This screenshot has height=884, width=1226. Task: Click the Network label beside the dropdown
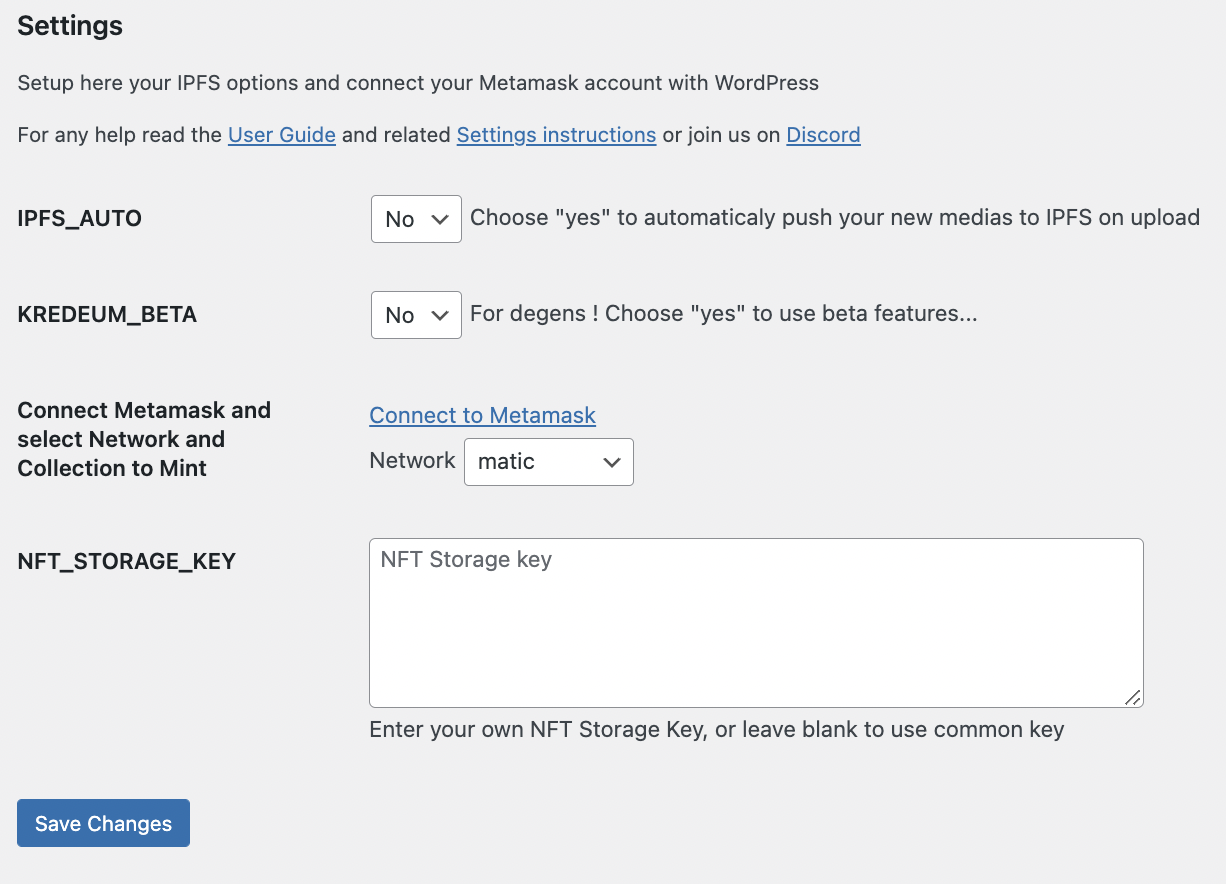click(412, 461)
